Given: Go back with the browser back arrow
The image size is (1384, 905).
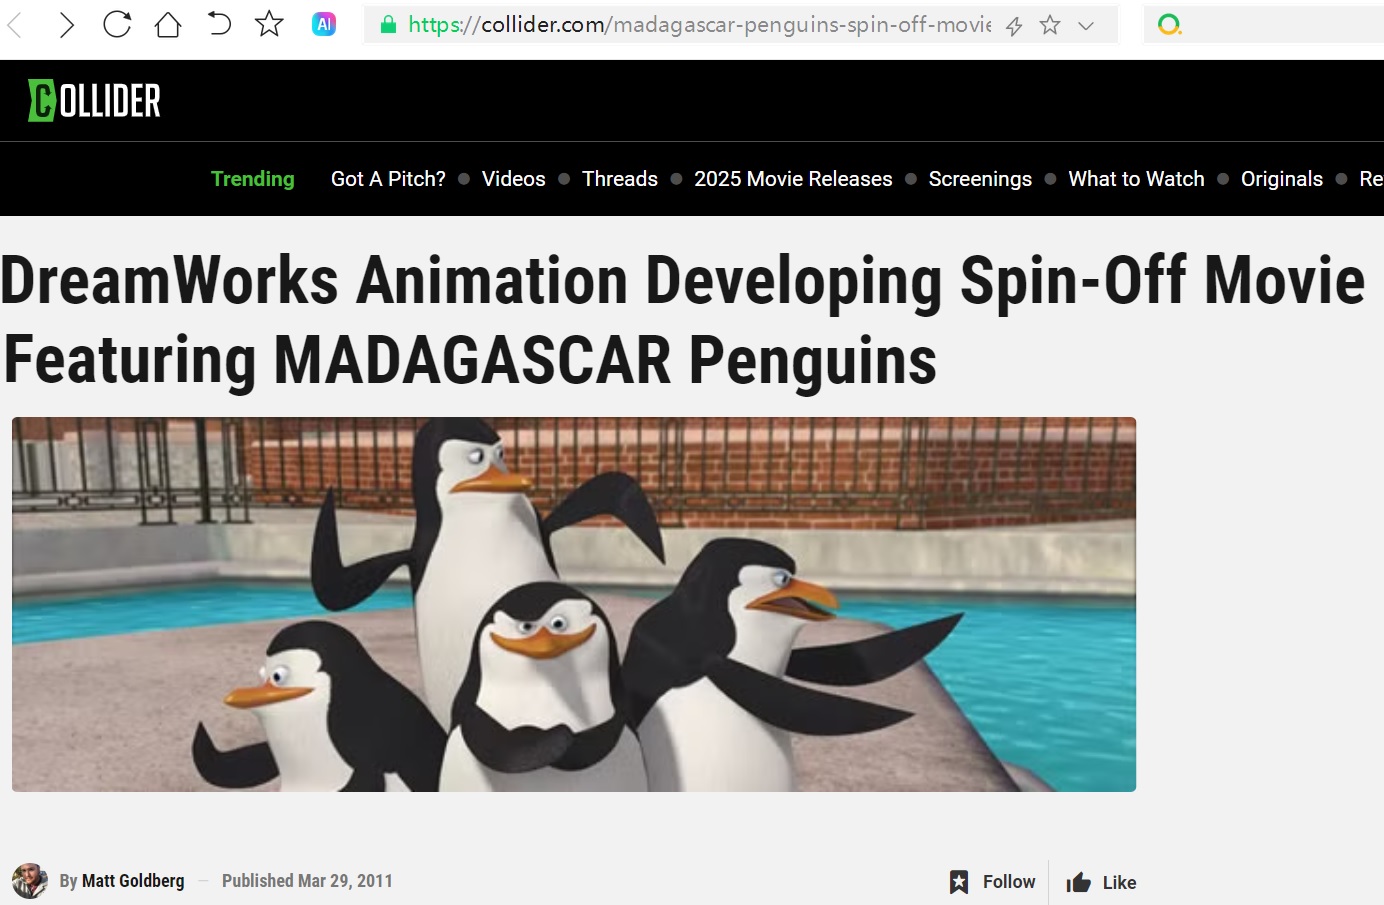Looking at the screenshot, I should click(x=15, y=25).
